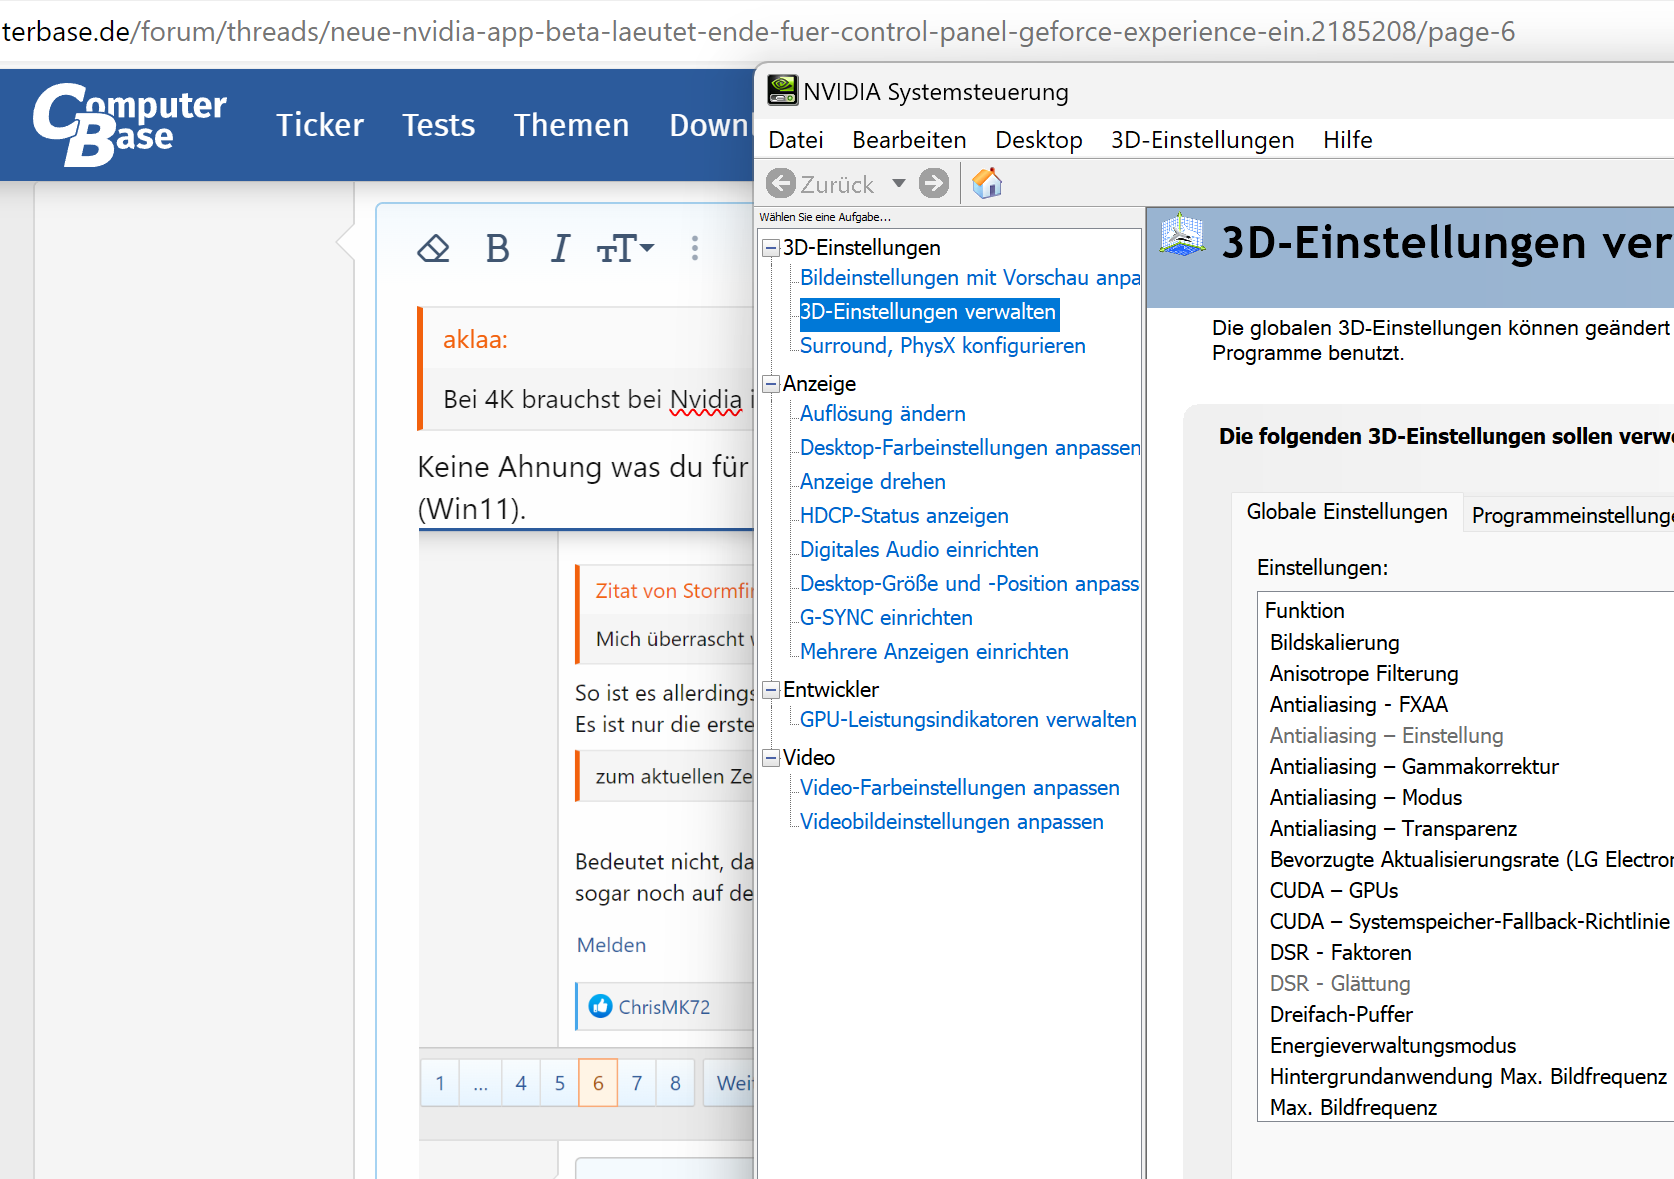Toggle bold in the forum editor
The image size is (1674, 1179).
[497, 248]
